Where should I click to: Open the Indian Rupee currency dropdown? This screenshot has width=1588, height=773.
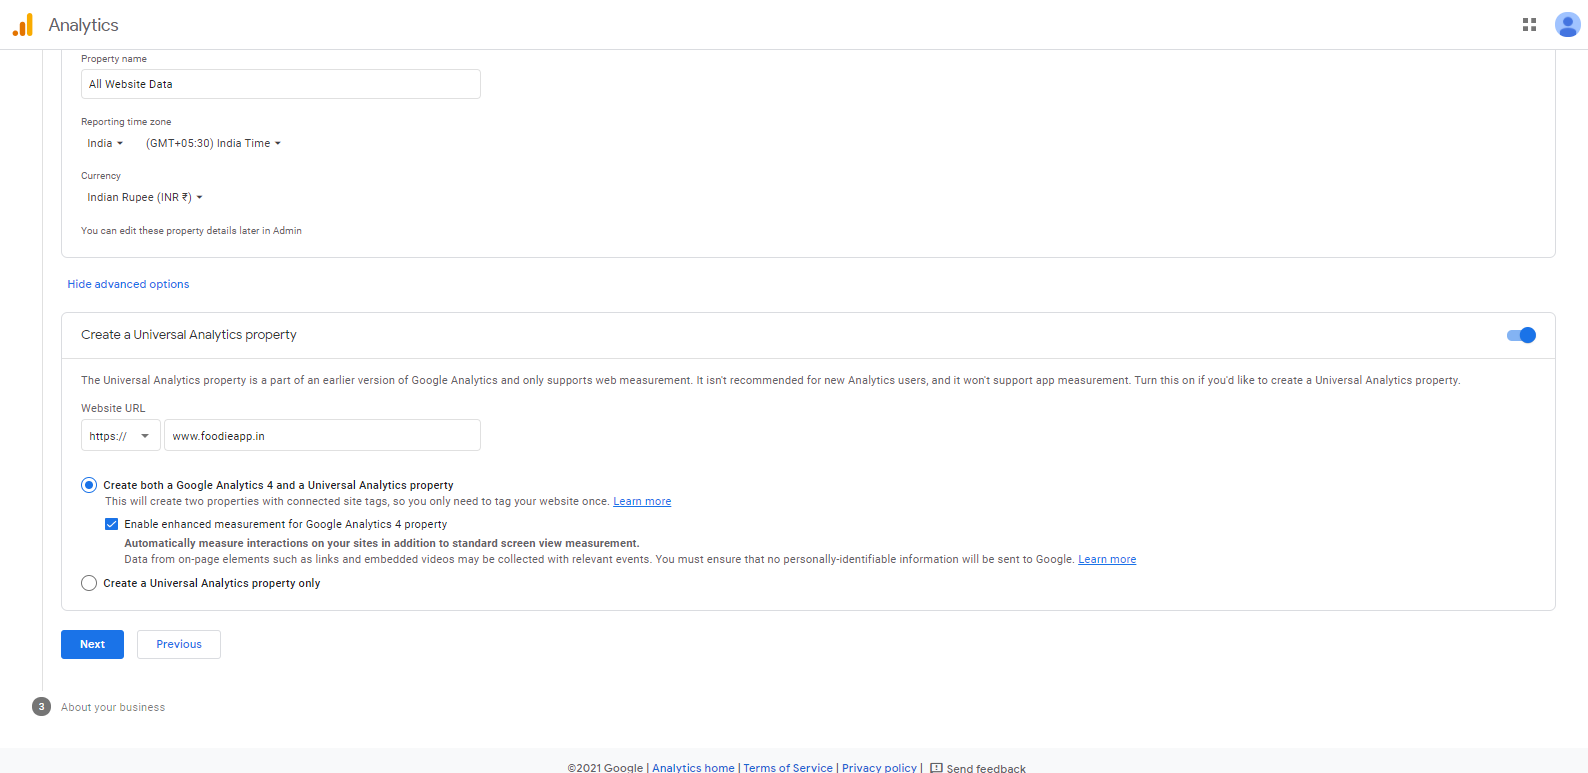pyautogui.click(x=145, y=197)
